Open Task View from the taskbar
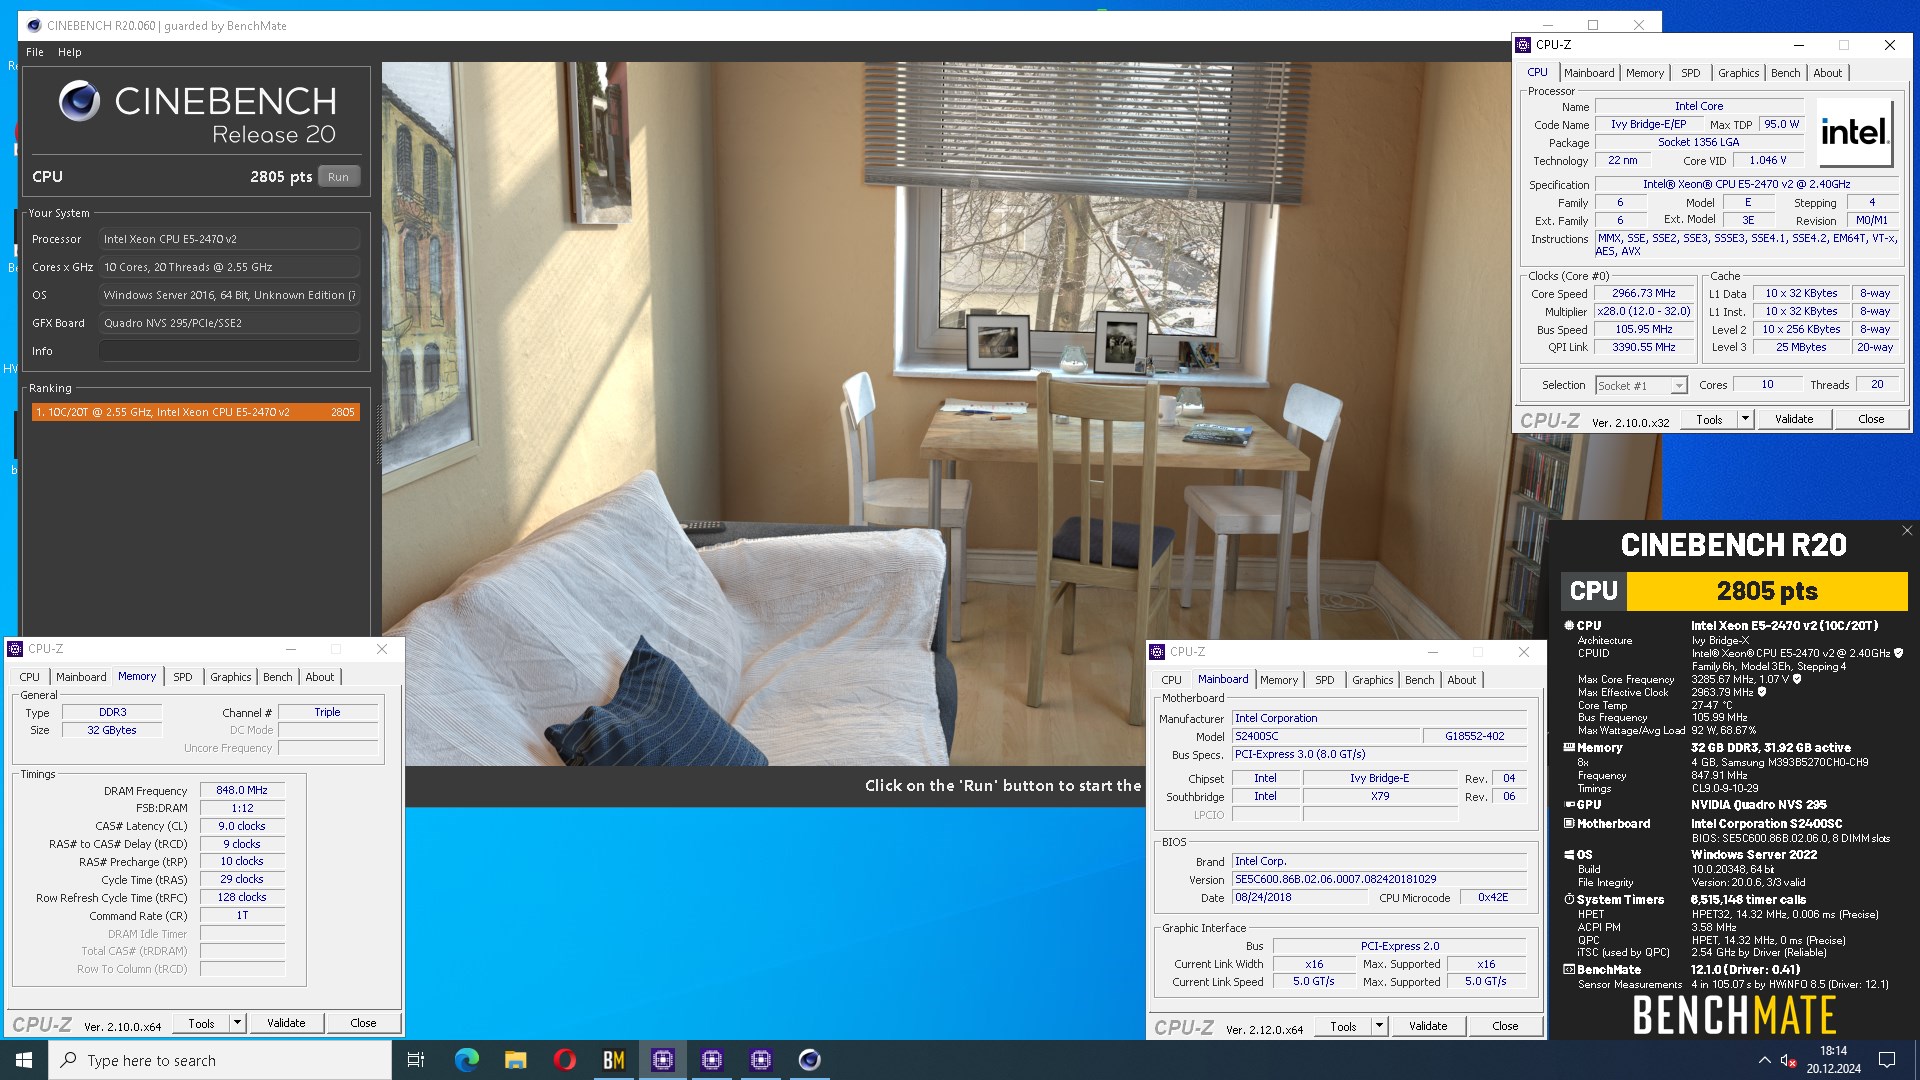The image size is (1920, 1080). tap(416, 1060)
